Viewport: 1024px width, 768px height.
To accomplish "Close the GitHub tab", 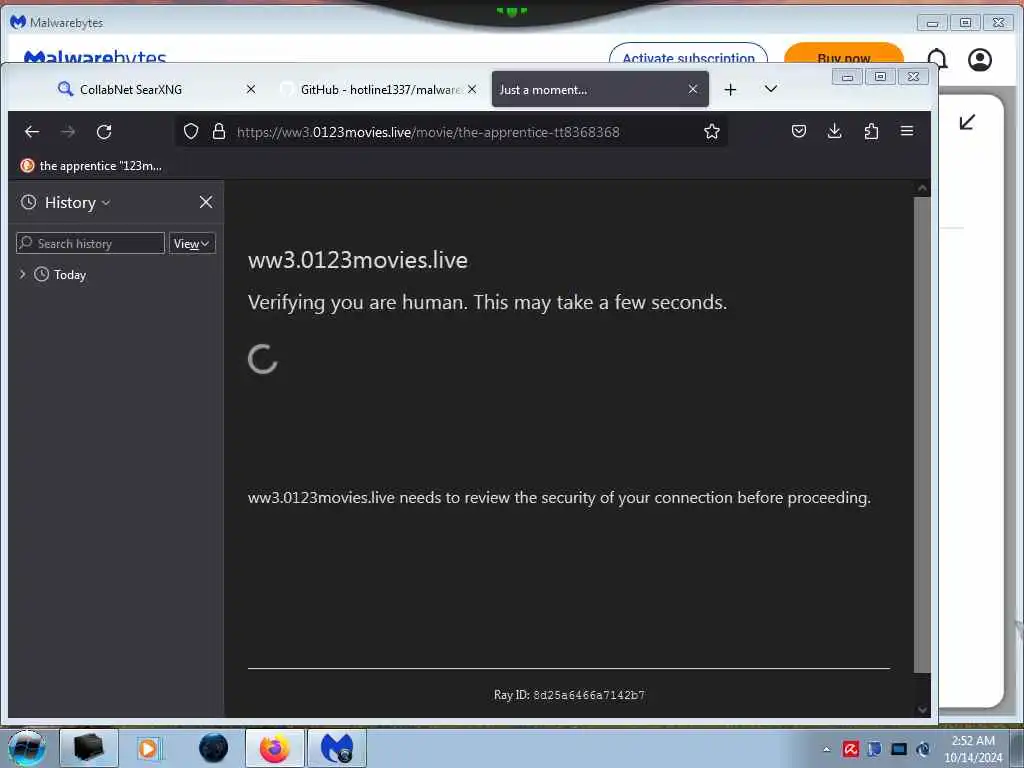I will 472,89.
